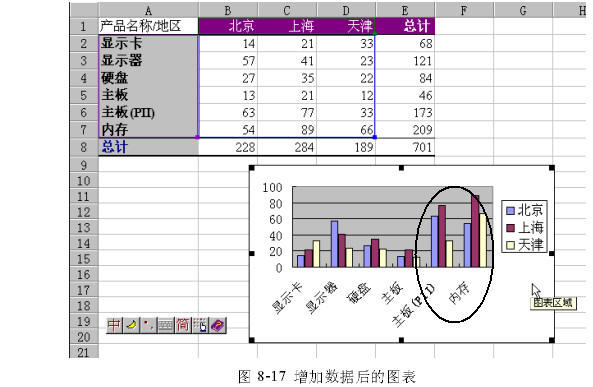Select the 主板 (PII) product cell
This screenshot has height=387, width=593.
pos(148,112)
